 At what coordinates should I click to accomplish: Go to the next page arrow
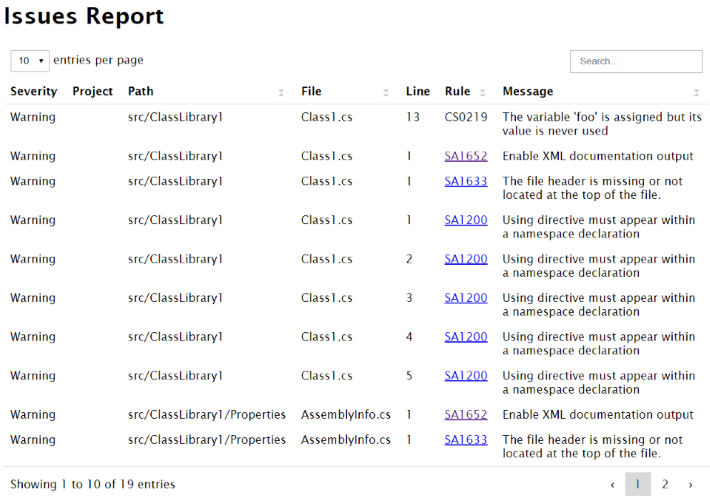pos(690,484)
